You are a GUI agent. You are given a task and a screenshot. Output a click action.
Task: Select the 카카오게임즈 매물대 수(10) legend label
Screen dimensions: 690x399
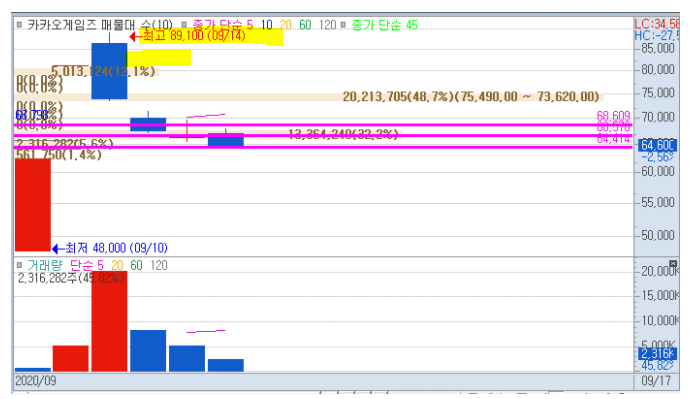click(100, 25)
